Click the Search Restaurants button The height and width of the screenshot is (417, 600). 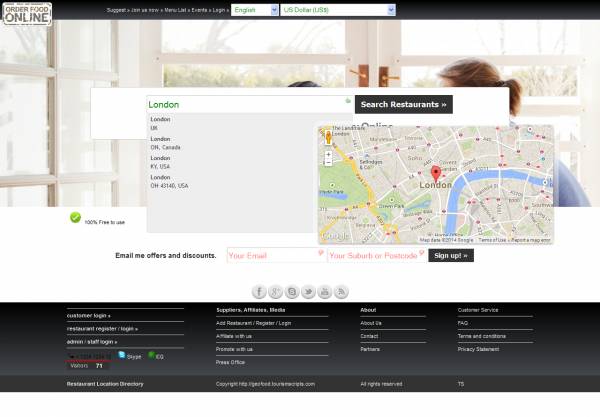pos(404,104)
